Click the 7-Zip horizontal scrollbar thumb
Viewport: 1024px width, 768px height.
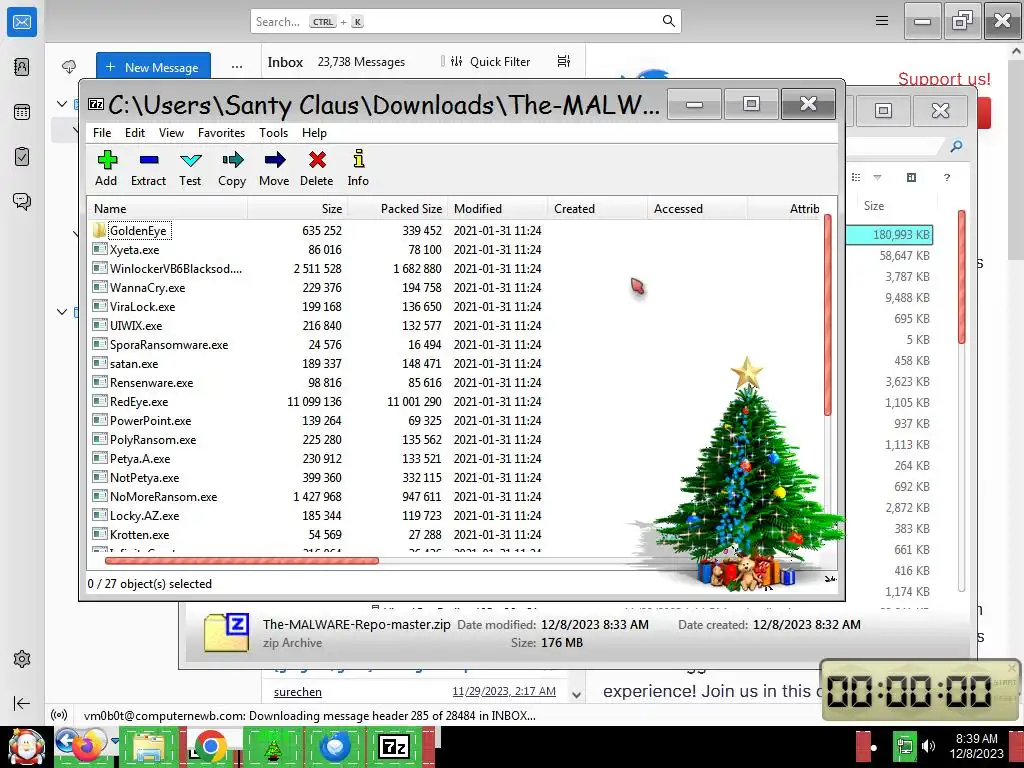242,560
